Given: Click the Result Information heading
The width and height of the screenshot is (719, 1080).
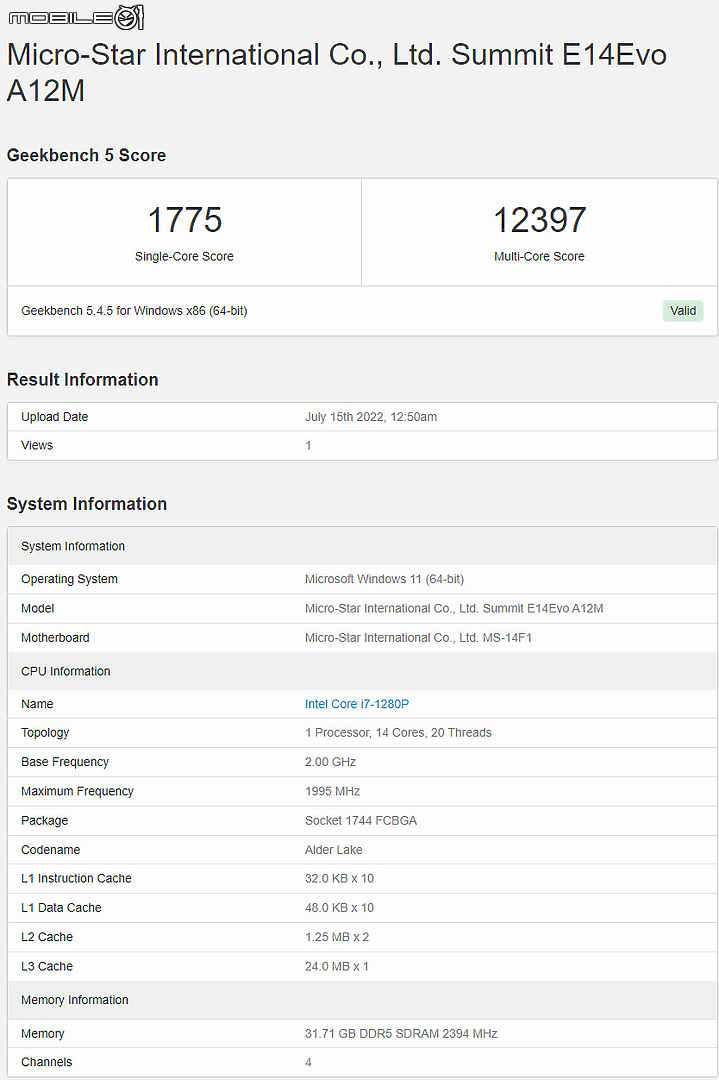Looking at the screenshot, I should pyautogui.click(x=83, y=380).
